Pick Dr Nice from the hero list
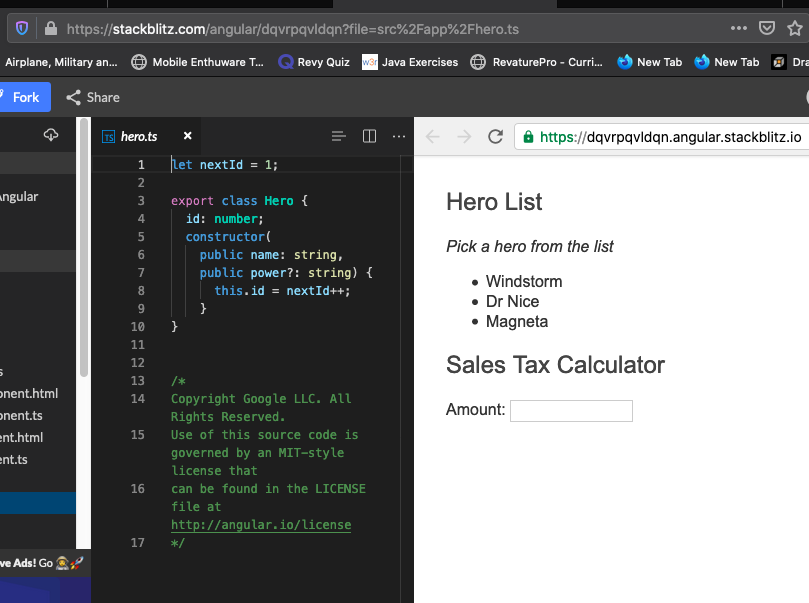Viewport: 809px width, 603px height. coord(512,301)
